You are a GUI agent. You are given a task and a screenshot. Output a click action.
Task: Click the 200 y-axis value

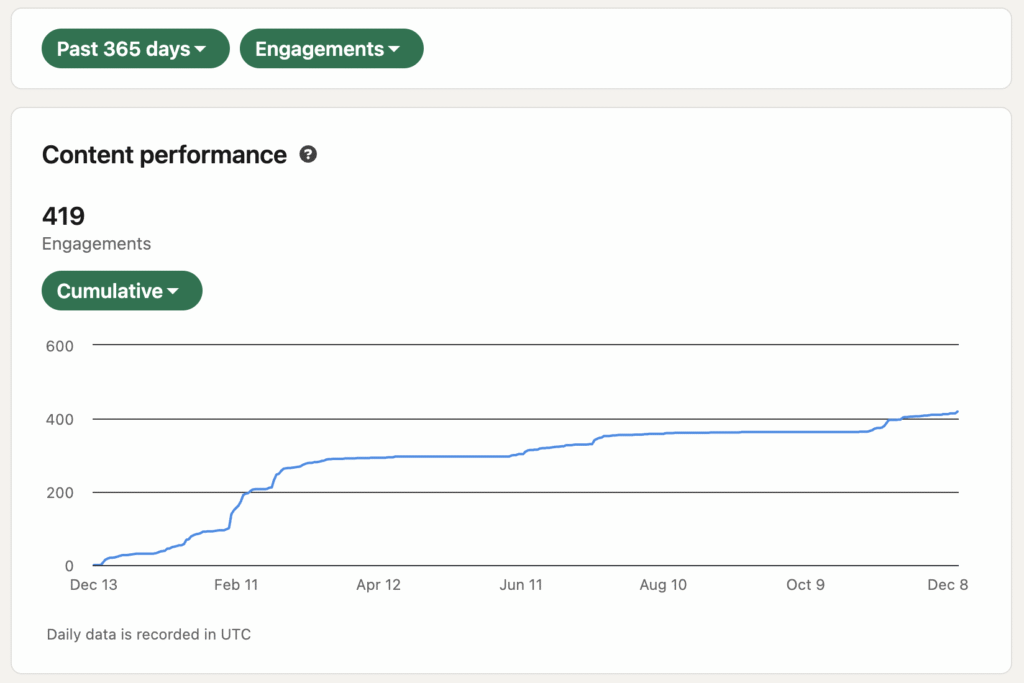click(x=60, y=492)
